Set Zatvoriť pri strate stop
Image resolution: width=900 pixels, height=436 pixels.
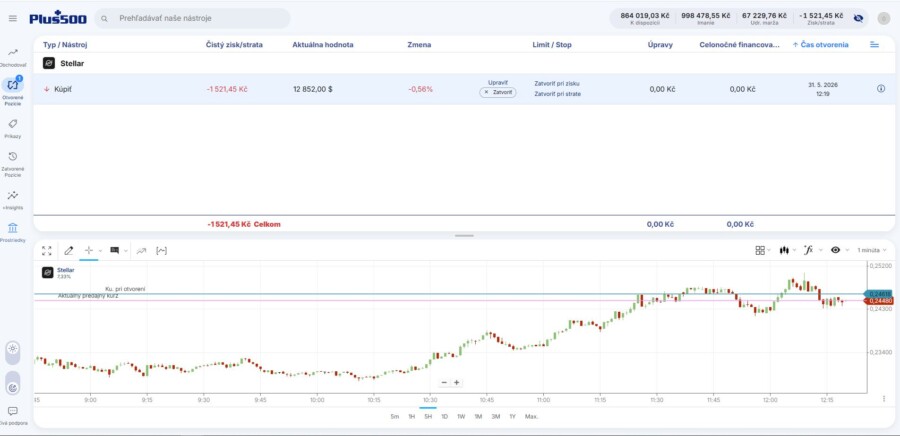[557, 94]
